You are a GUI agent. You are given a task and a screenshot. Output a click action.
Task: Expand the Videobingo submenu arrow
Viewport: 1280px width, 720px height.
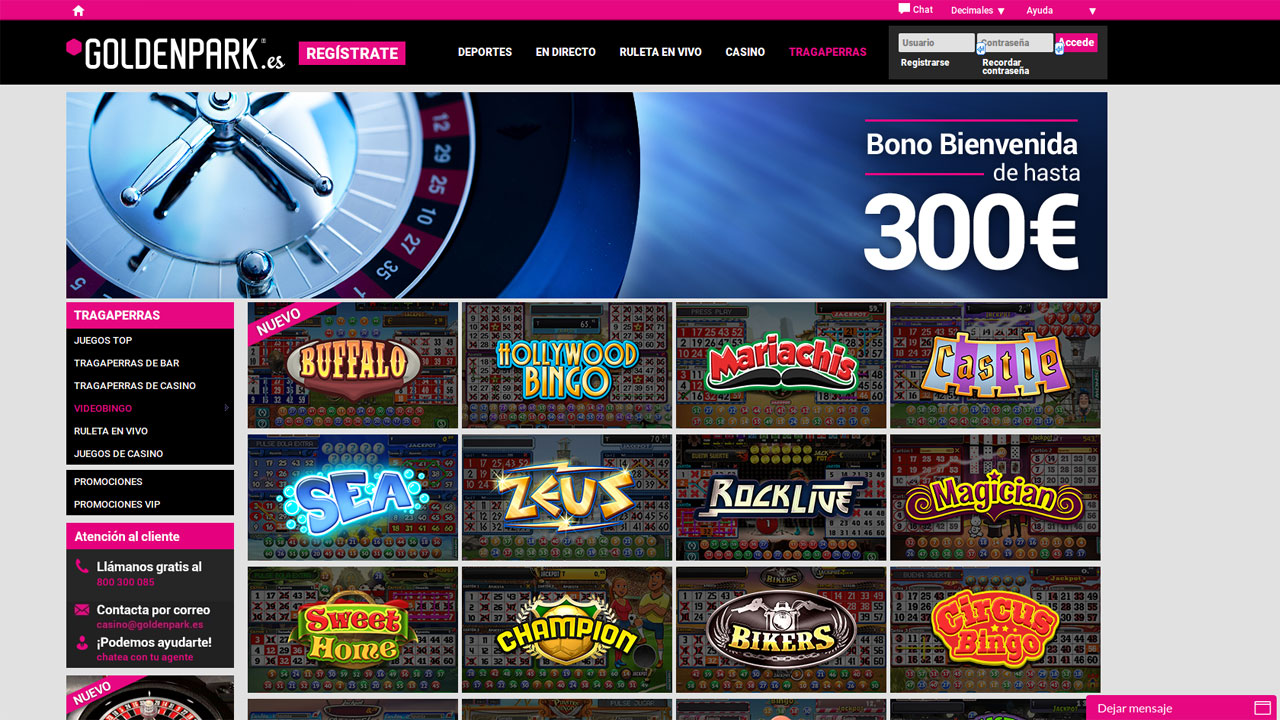click(x=227, y=408)
